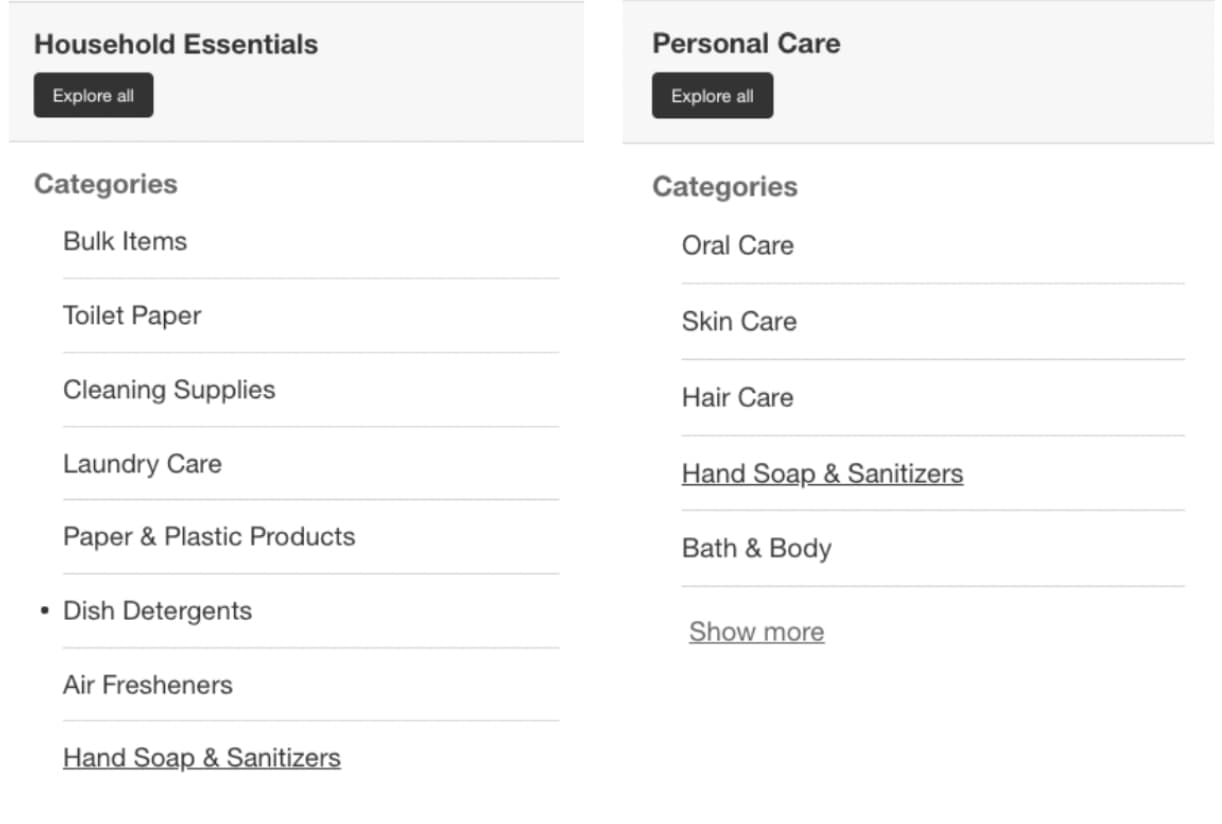Image resolution: width=1222 pixels, height=824 pixels.
Task: Browse the Hair Care category
Action: point(736,397)
